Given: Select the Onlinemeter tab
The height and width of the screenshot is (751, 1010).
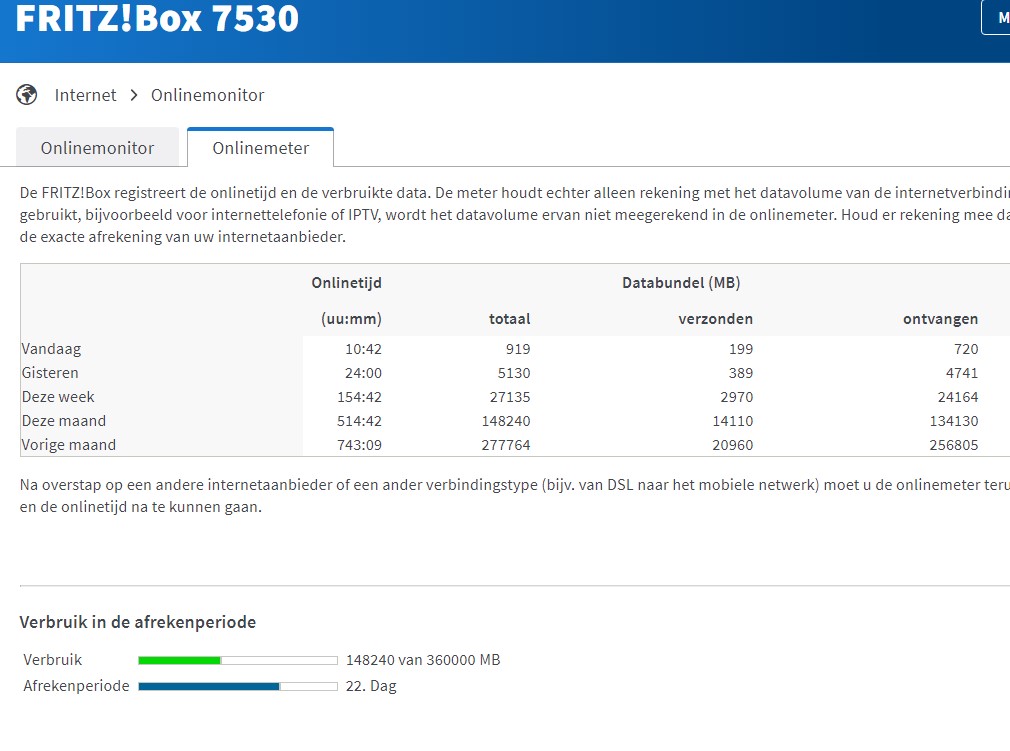Looking at the screenshot, I should (x=260, y=148).
